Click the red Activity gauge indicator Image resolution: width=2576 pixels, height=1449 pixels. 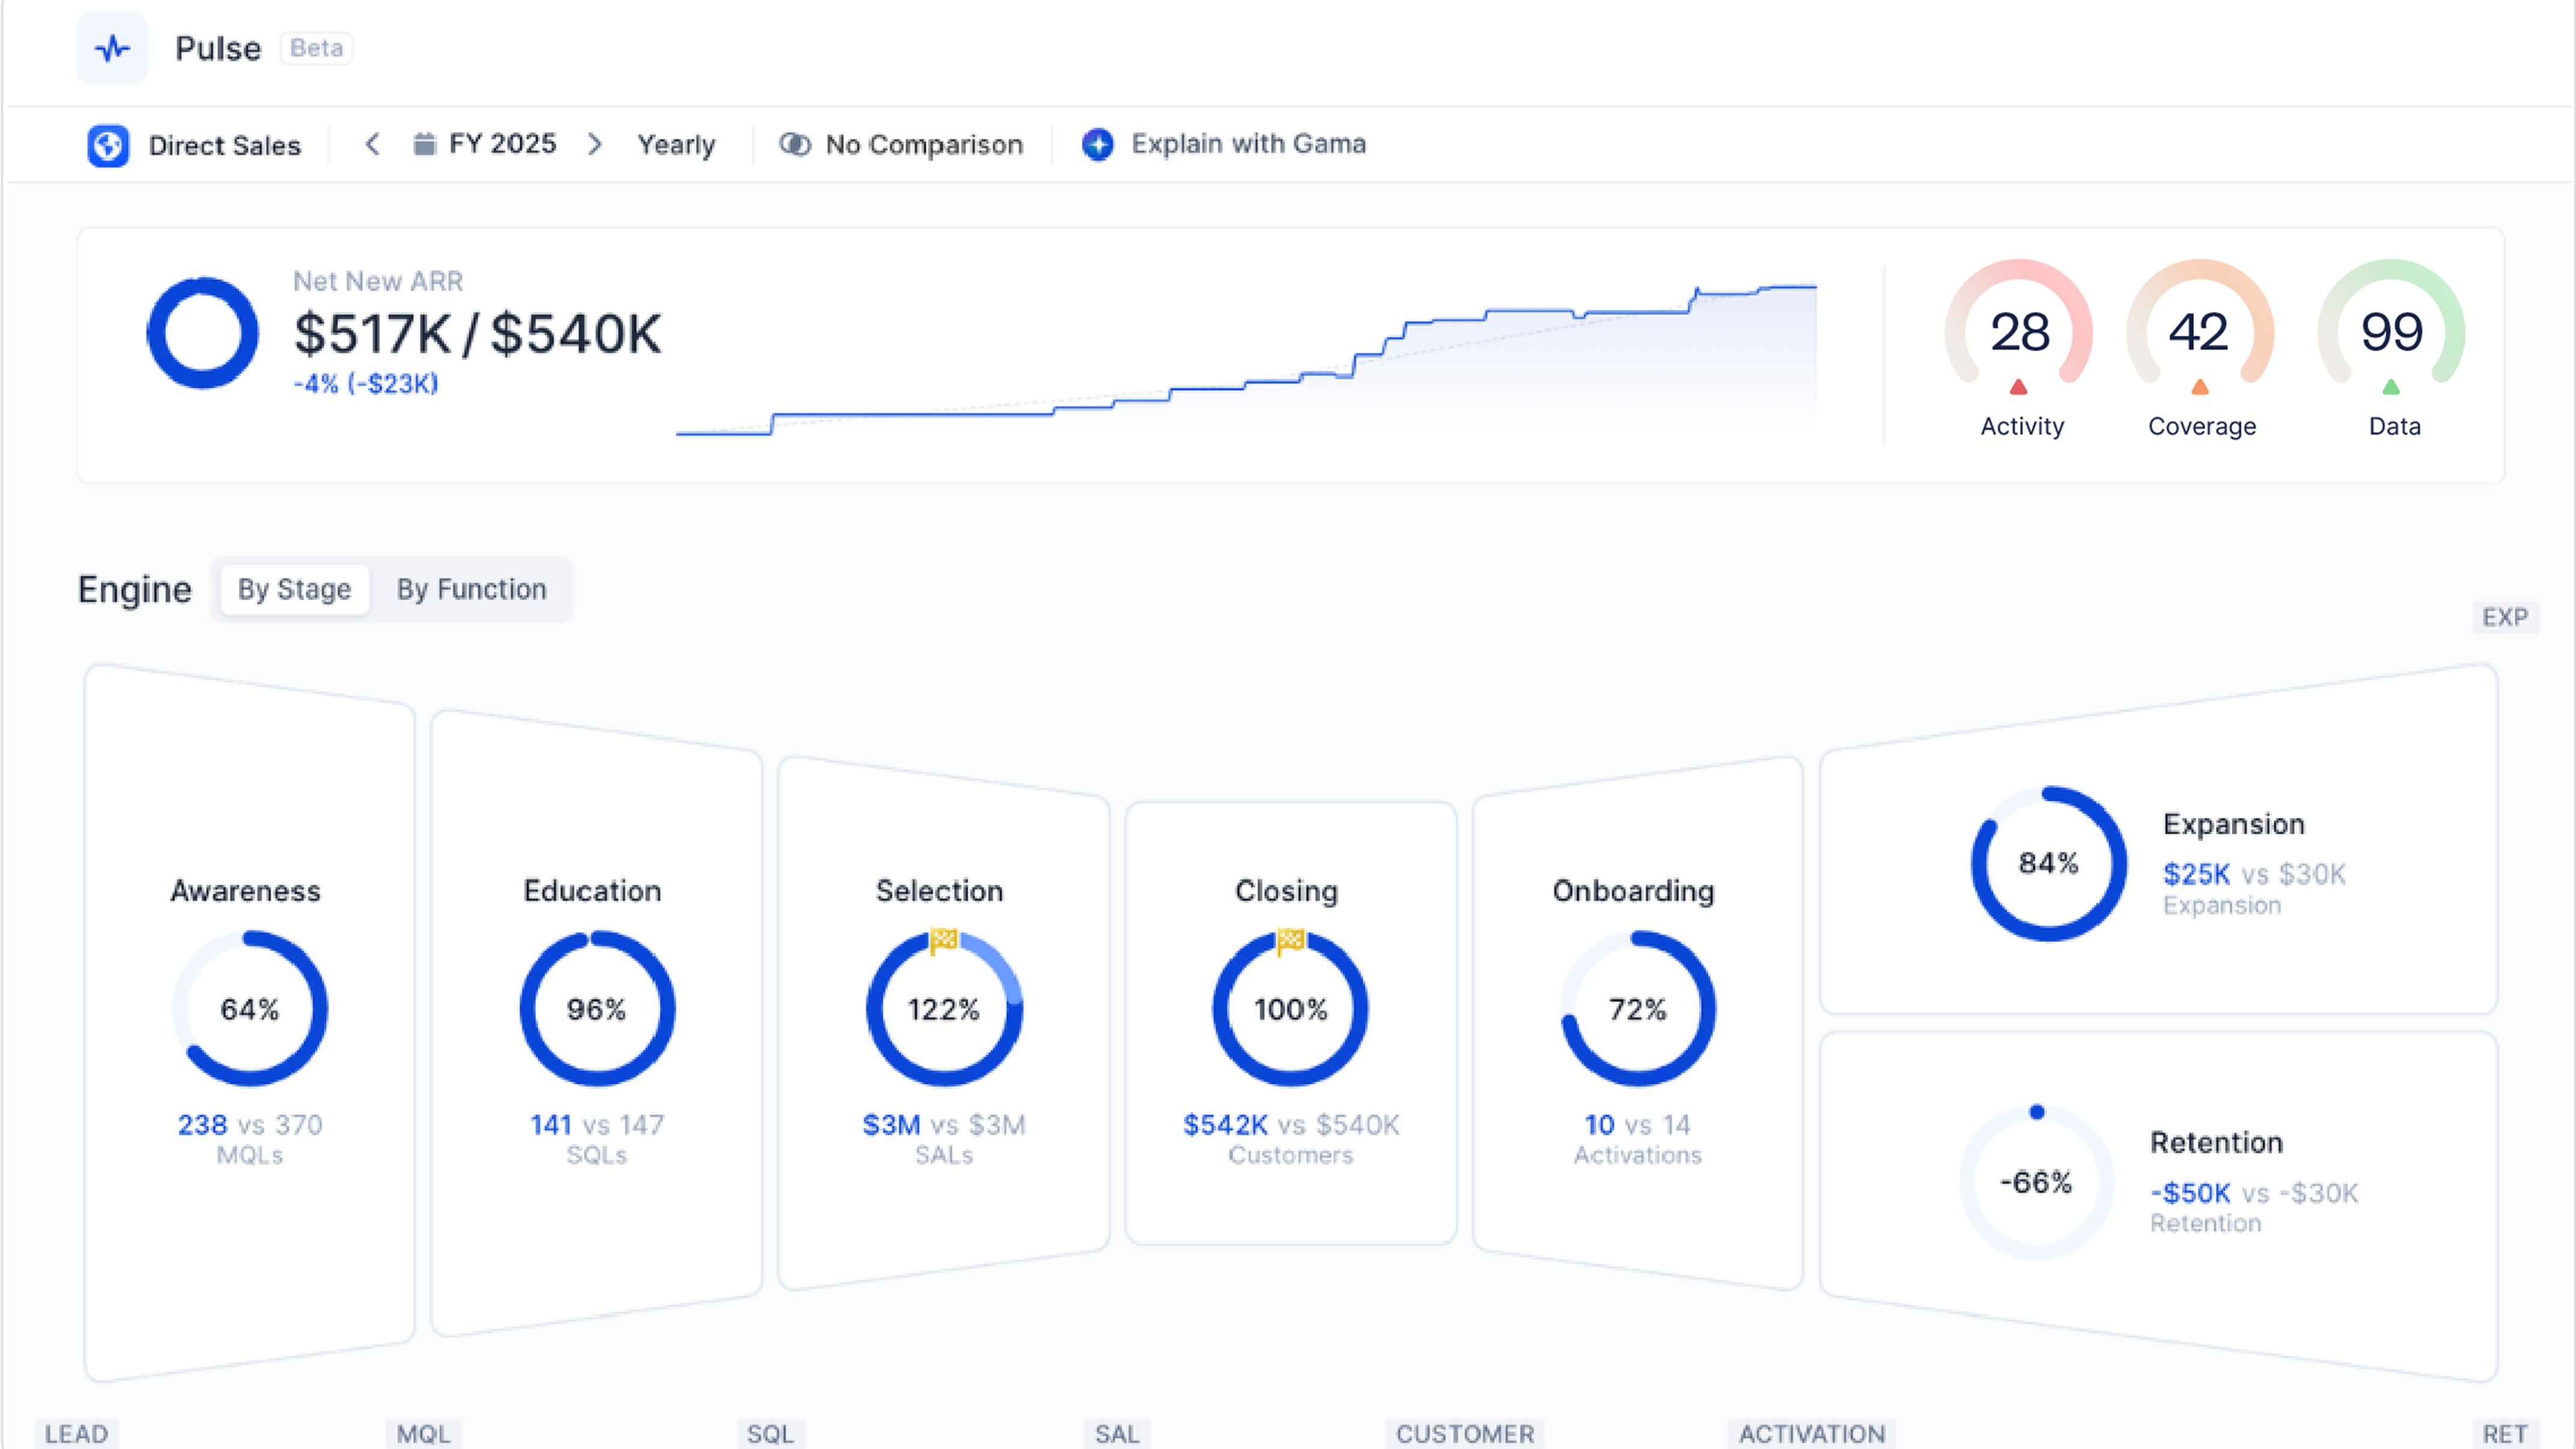tap(2018, 387)
